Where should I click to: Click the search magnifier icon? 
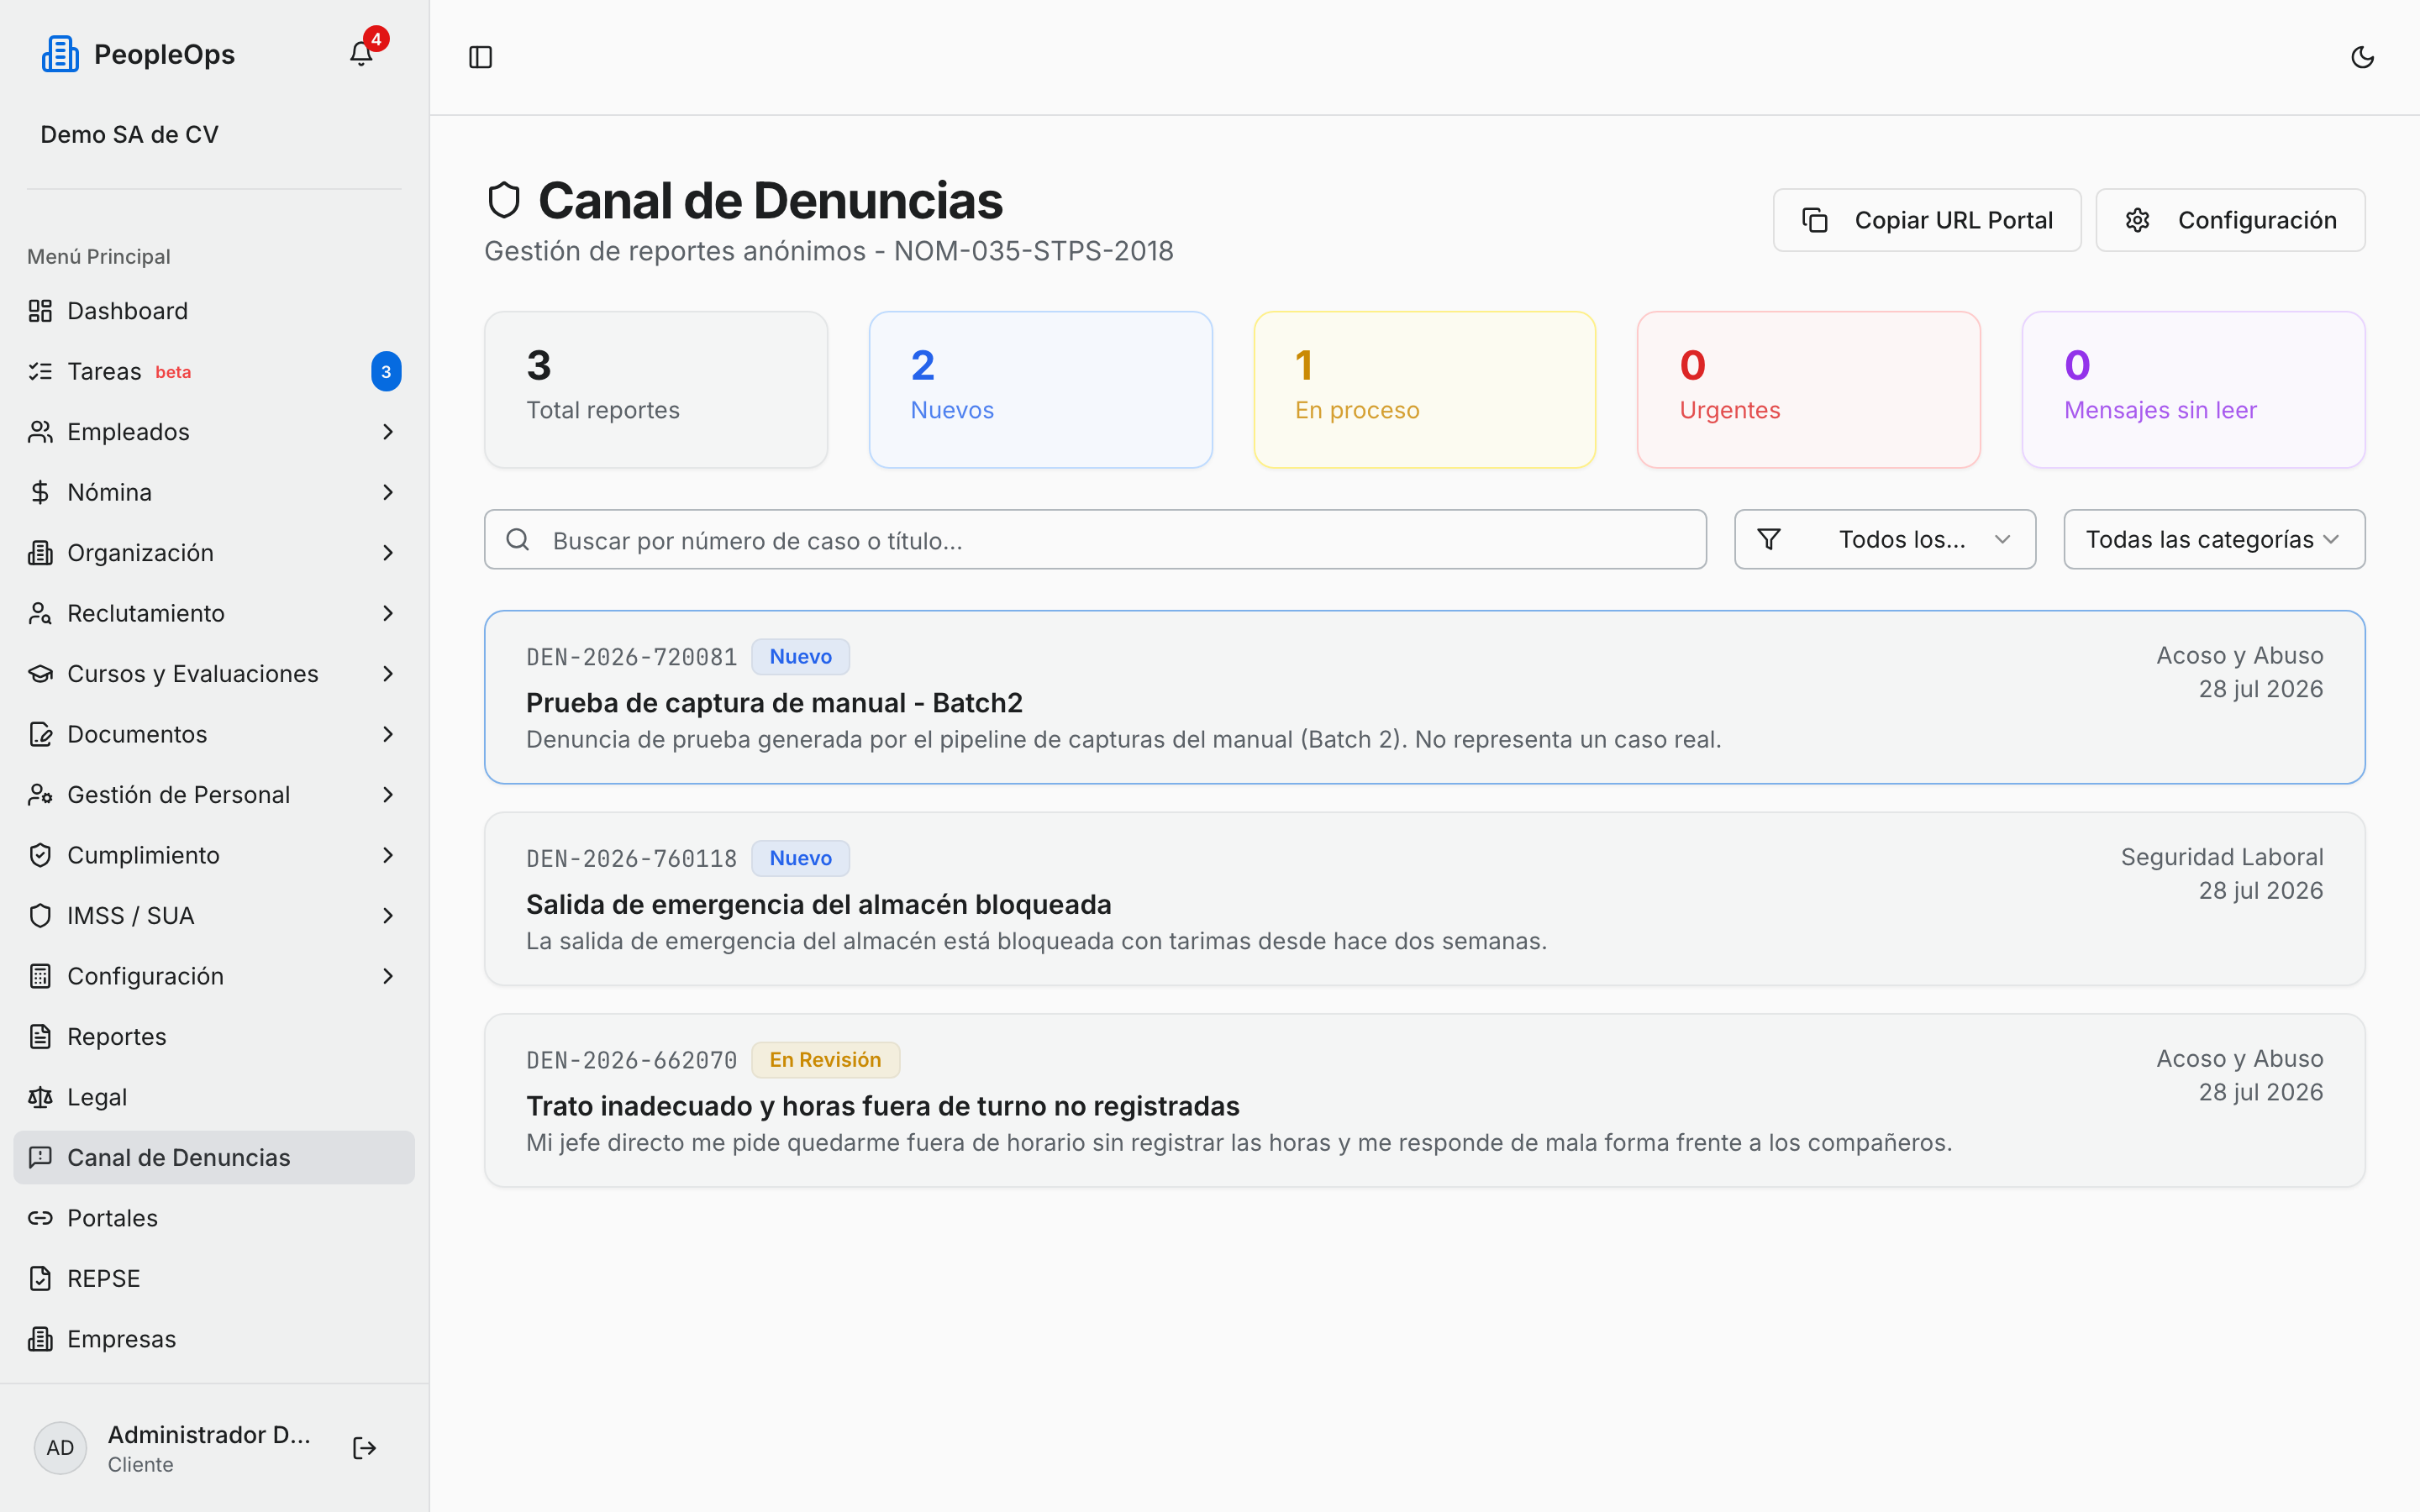[518, 540]
